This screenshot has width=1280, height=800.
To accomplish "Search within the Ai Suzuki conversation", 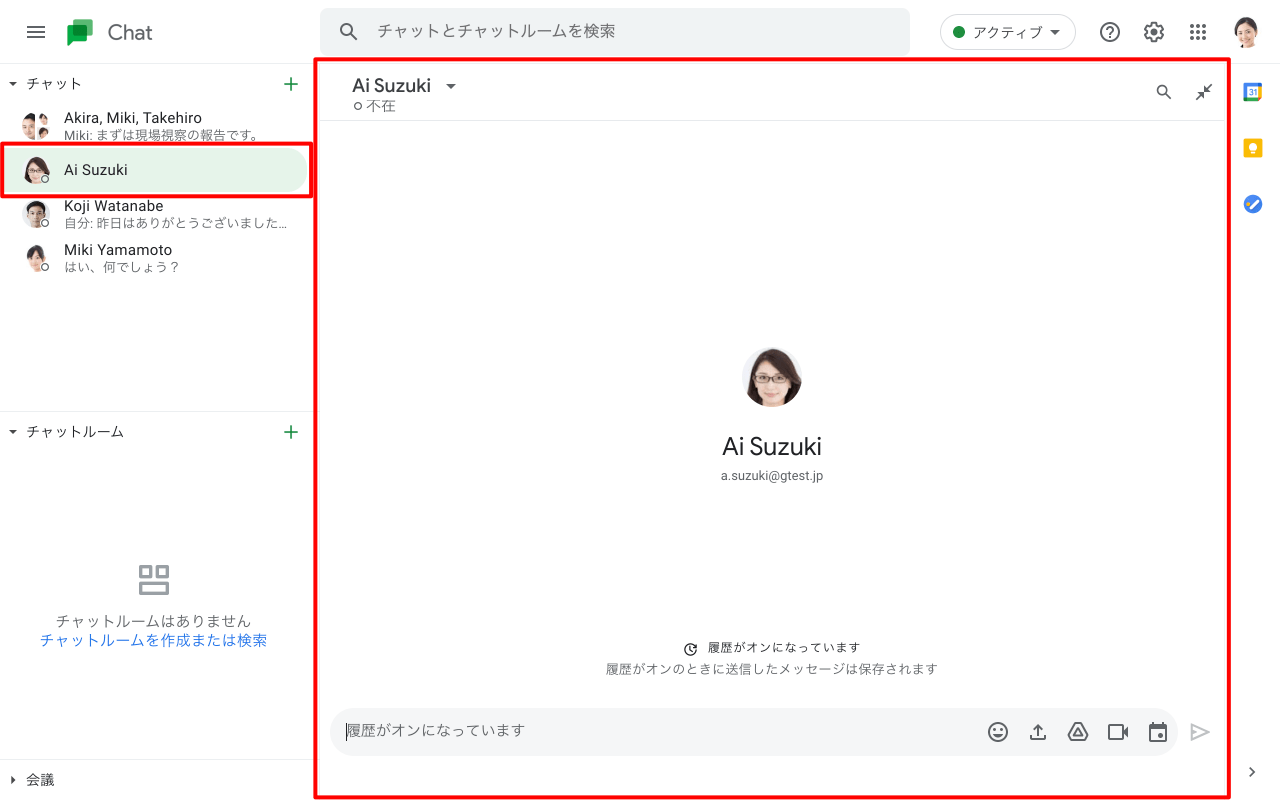I will 1164,92.
